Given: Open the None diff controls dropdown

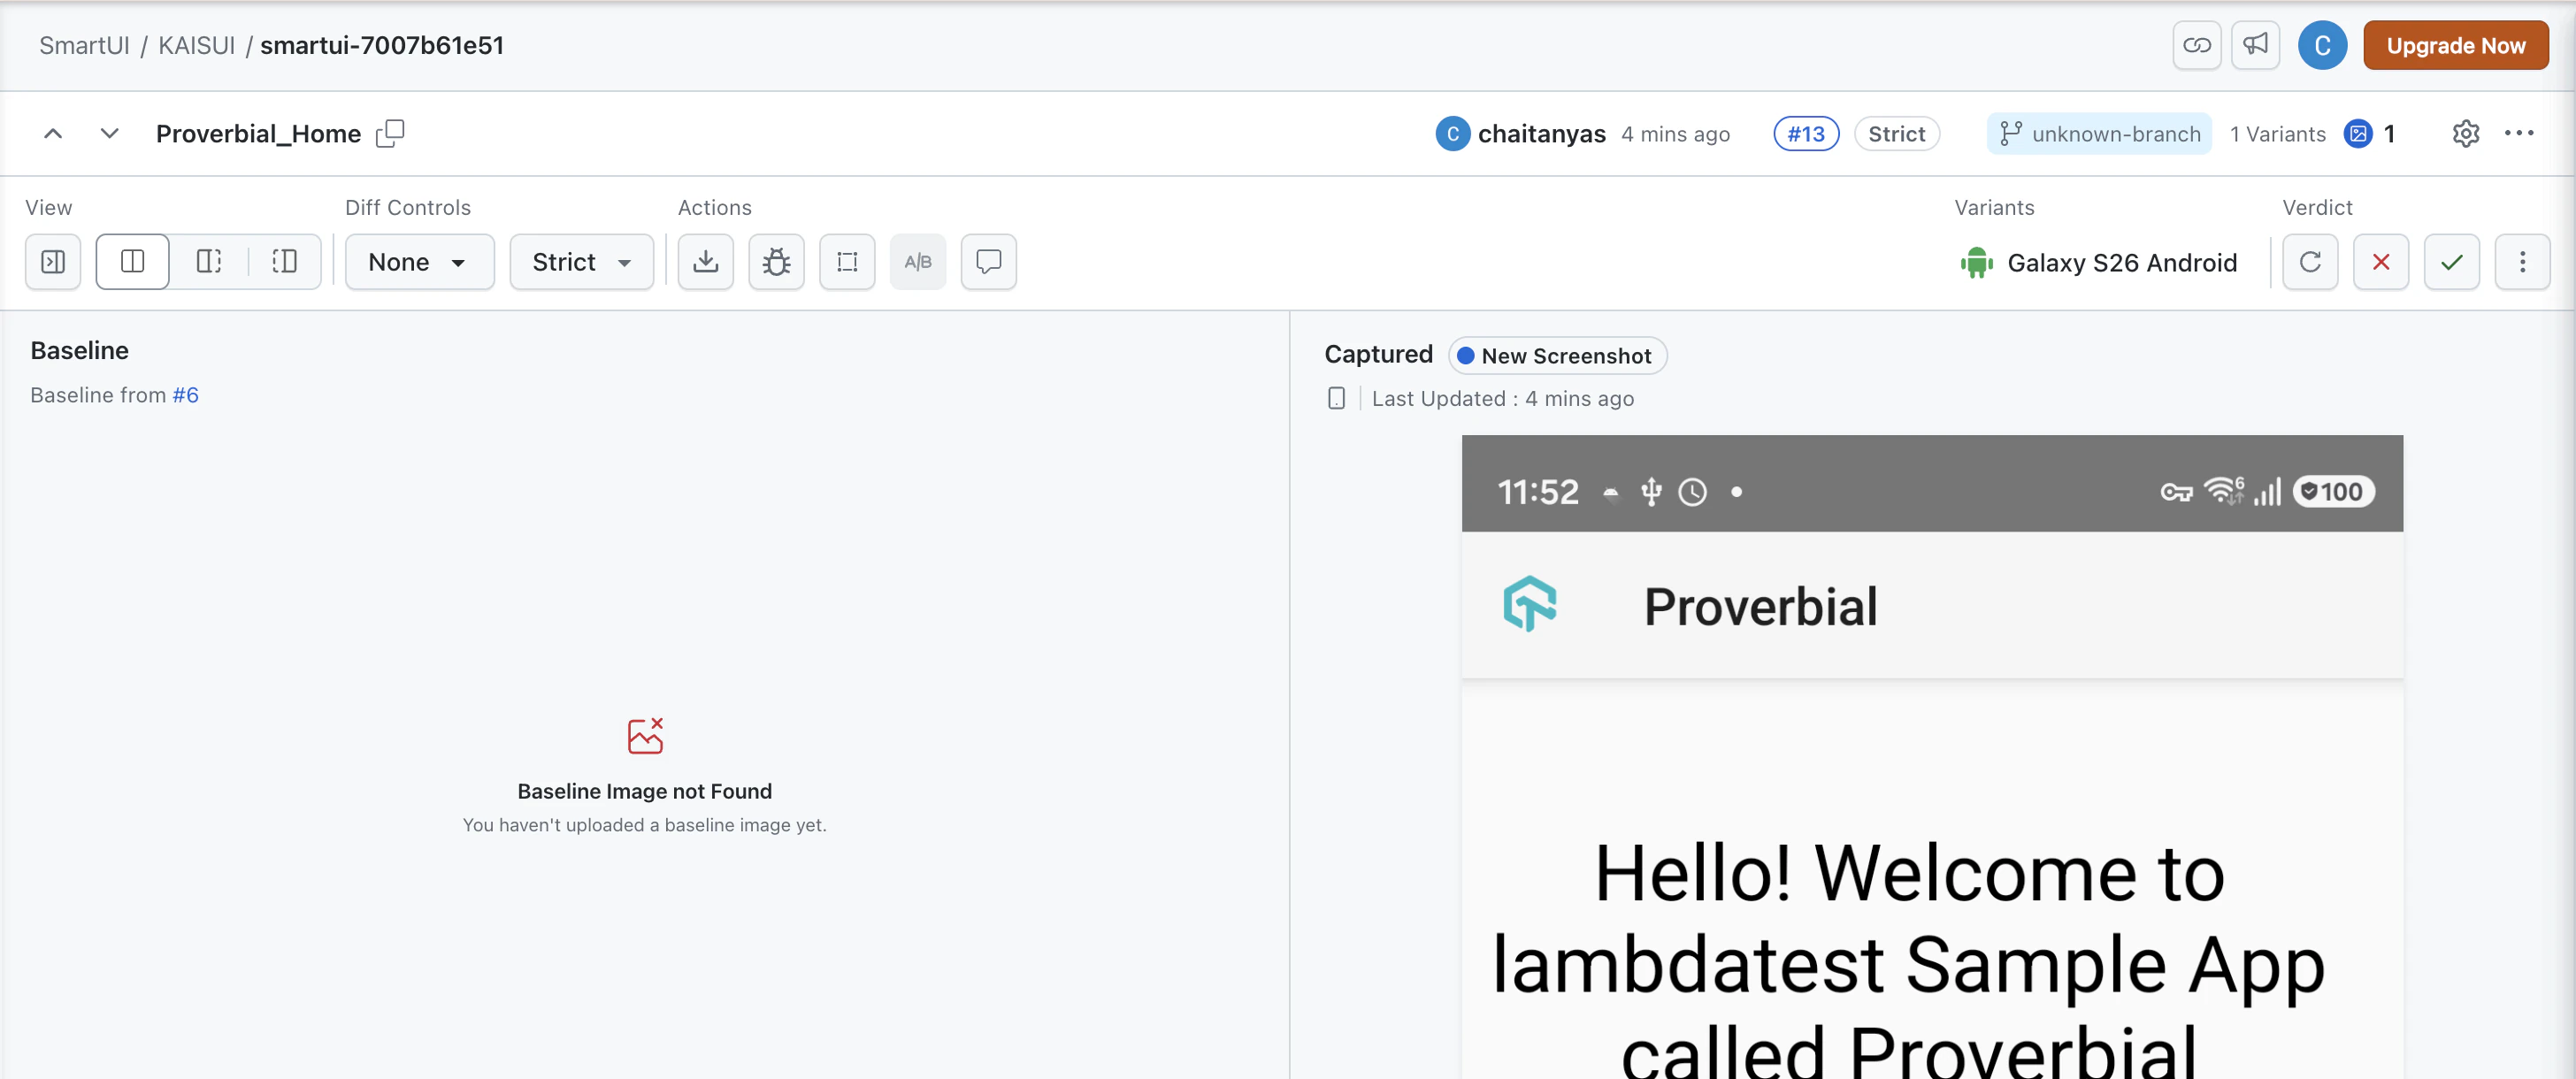Looking at the screenshot, I should pos(419,262).
